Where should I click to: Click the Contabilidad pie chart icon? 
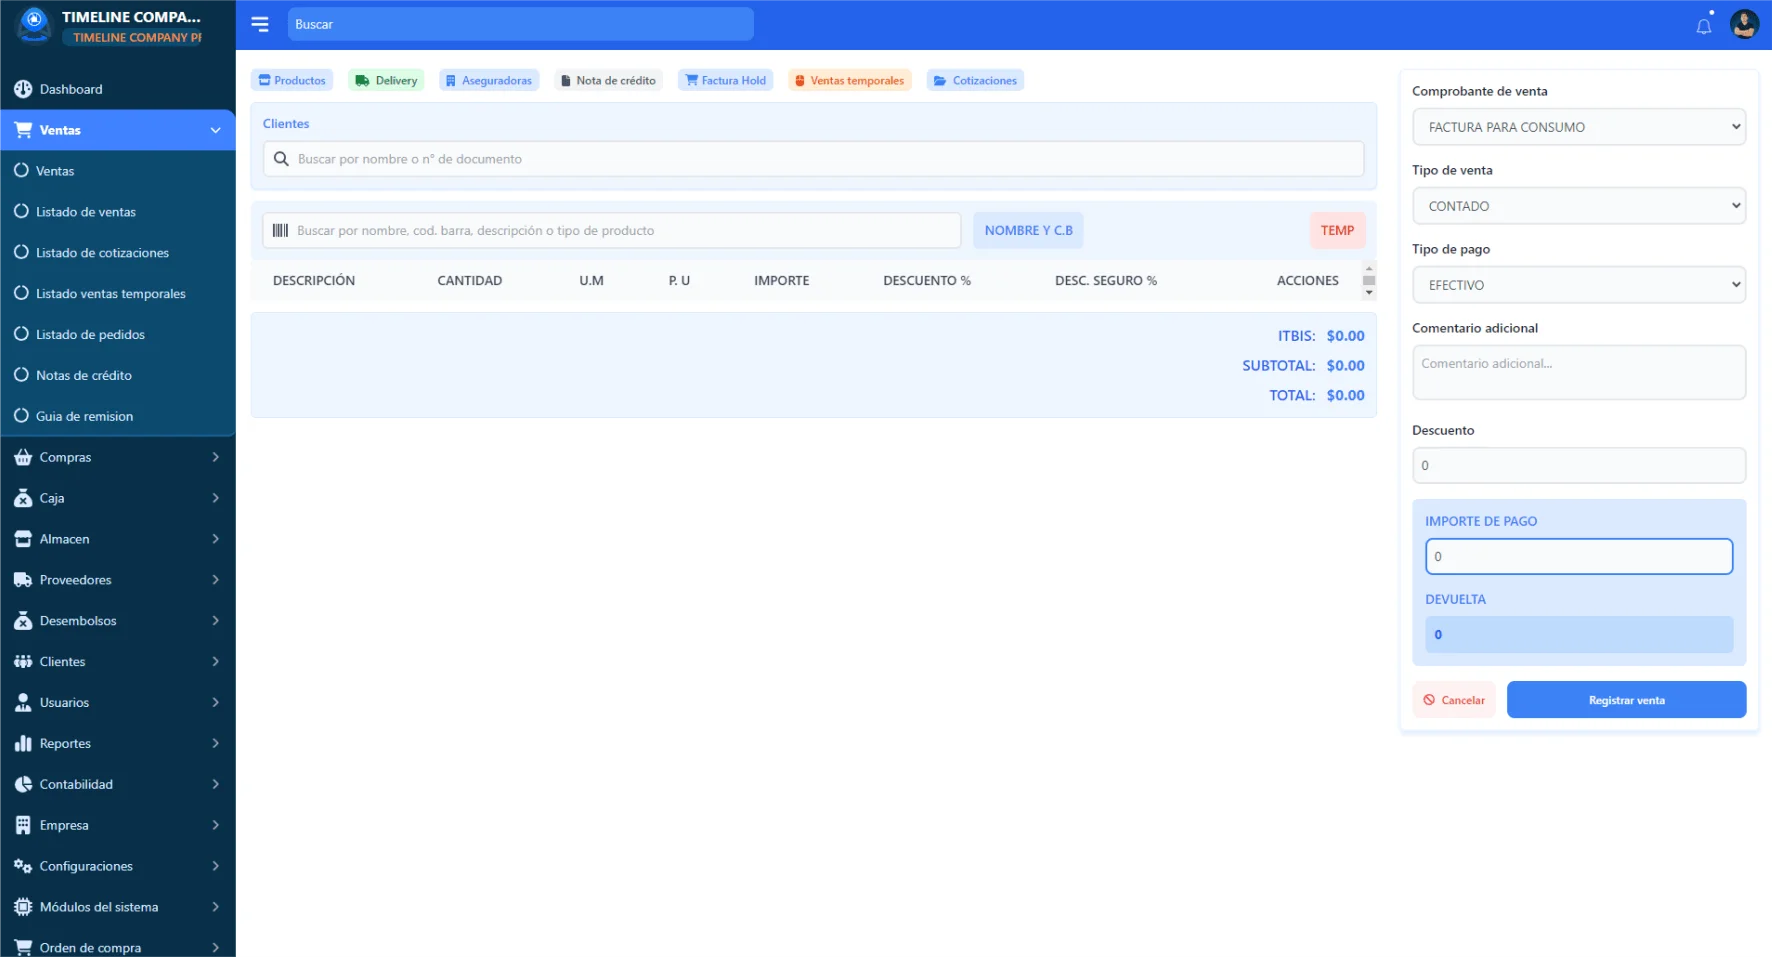[x=23, y=784]
